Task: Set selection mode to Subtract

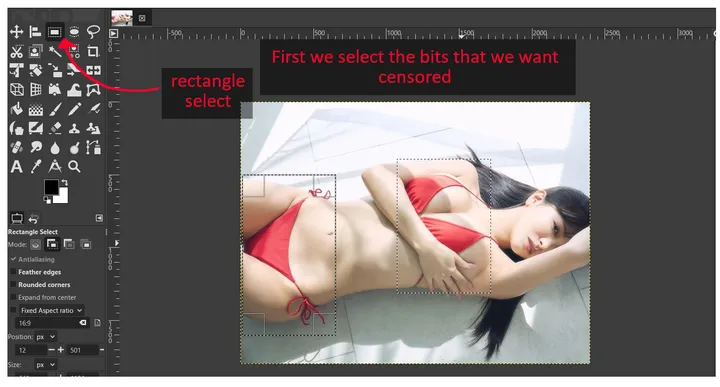Action: click(69, 245)
